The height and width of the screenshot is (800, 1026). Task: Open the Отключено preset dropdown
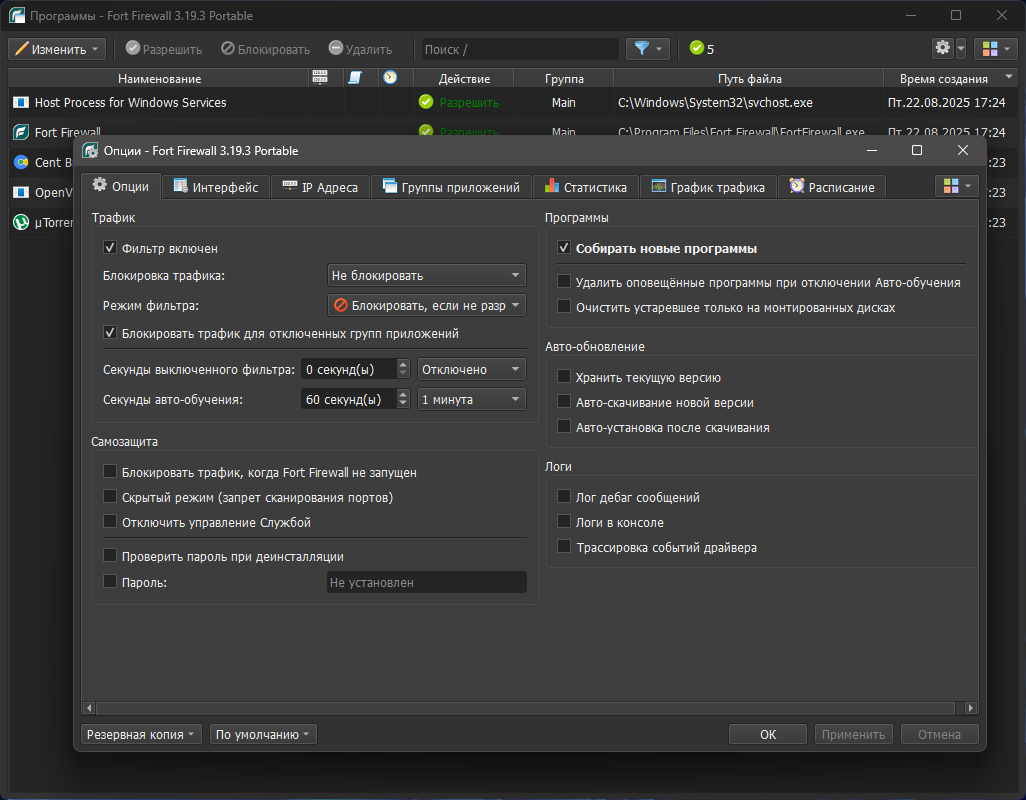(472, 370)
